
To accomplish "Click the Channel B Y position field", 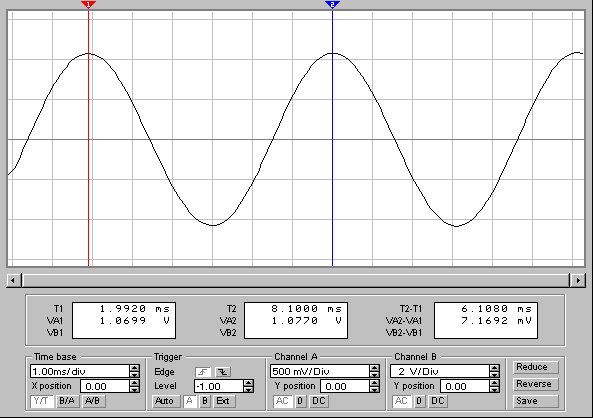I will pos(465,386).
